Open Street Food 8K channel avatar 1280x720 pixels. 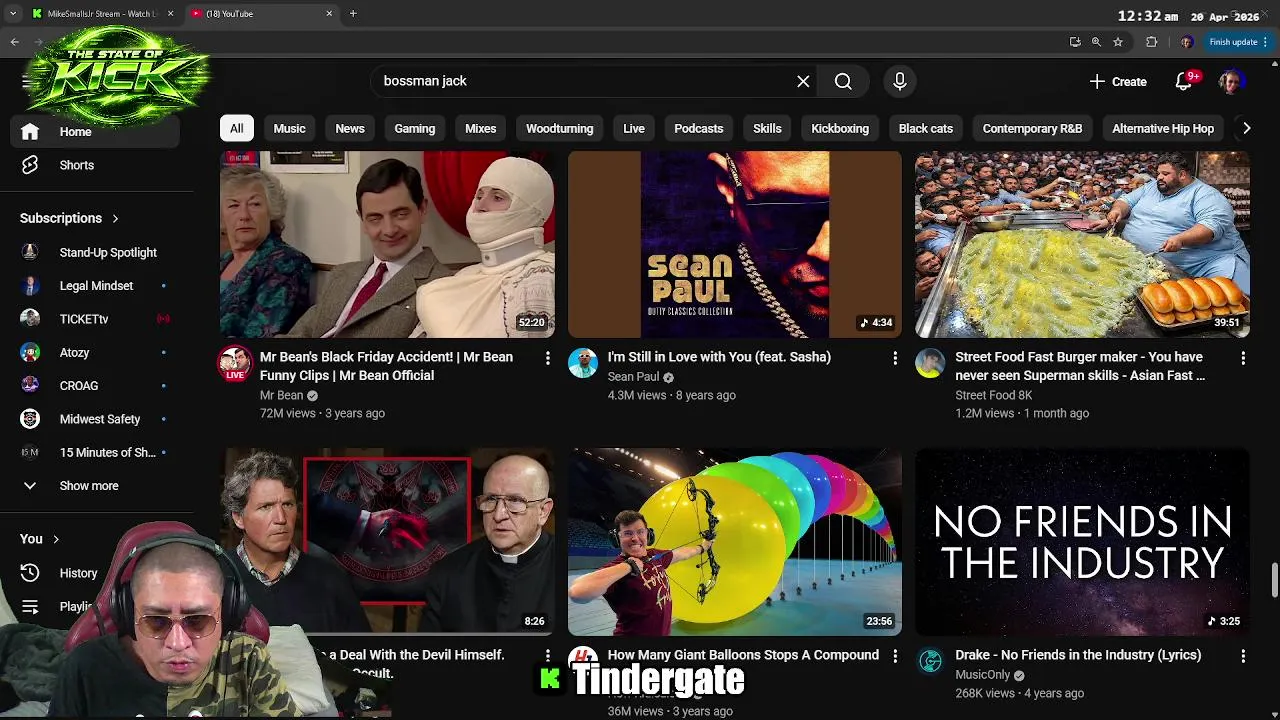coord(930,362)
